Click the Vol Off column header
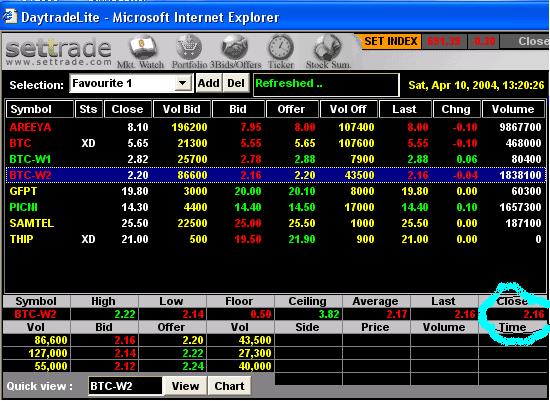550x401 pixels. coord(349,109)
